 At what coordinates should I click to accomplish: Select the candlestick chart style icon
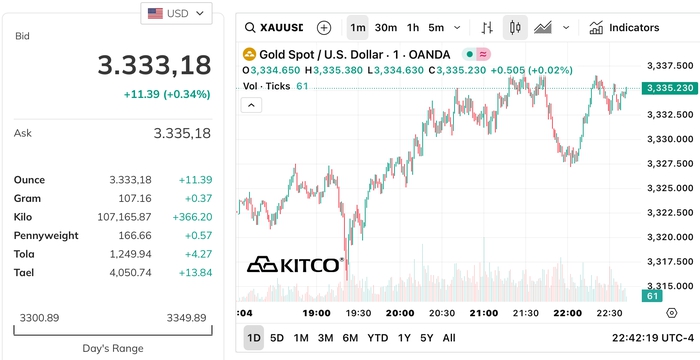tap(515, 28)
